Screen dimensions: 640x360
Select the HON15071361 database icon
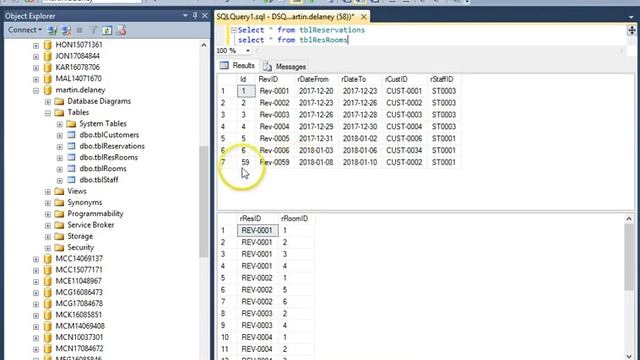(x=48, y=44)
